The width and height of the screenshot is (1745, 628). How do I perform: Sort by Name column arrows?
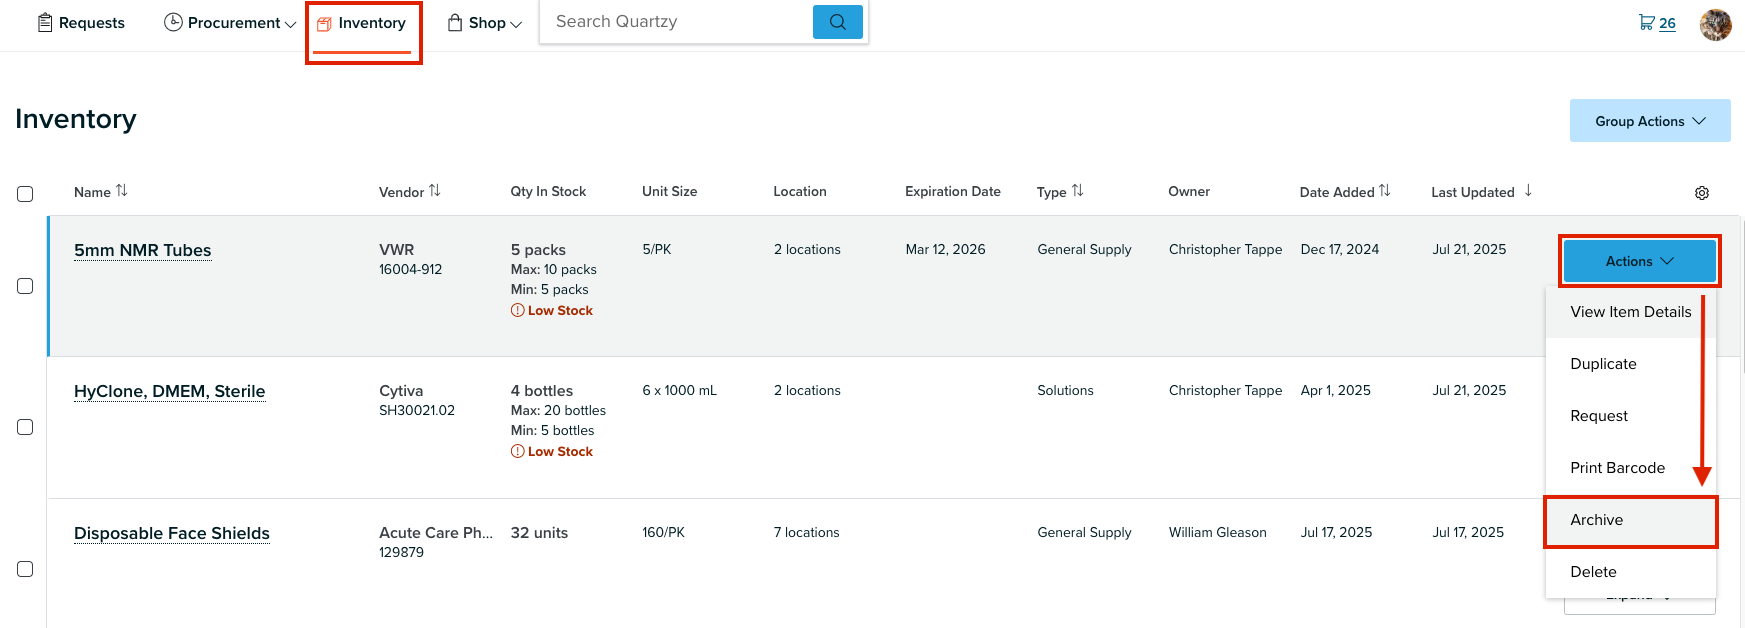point(121,191)
